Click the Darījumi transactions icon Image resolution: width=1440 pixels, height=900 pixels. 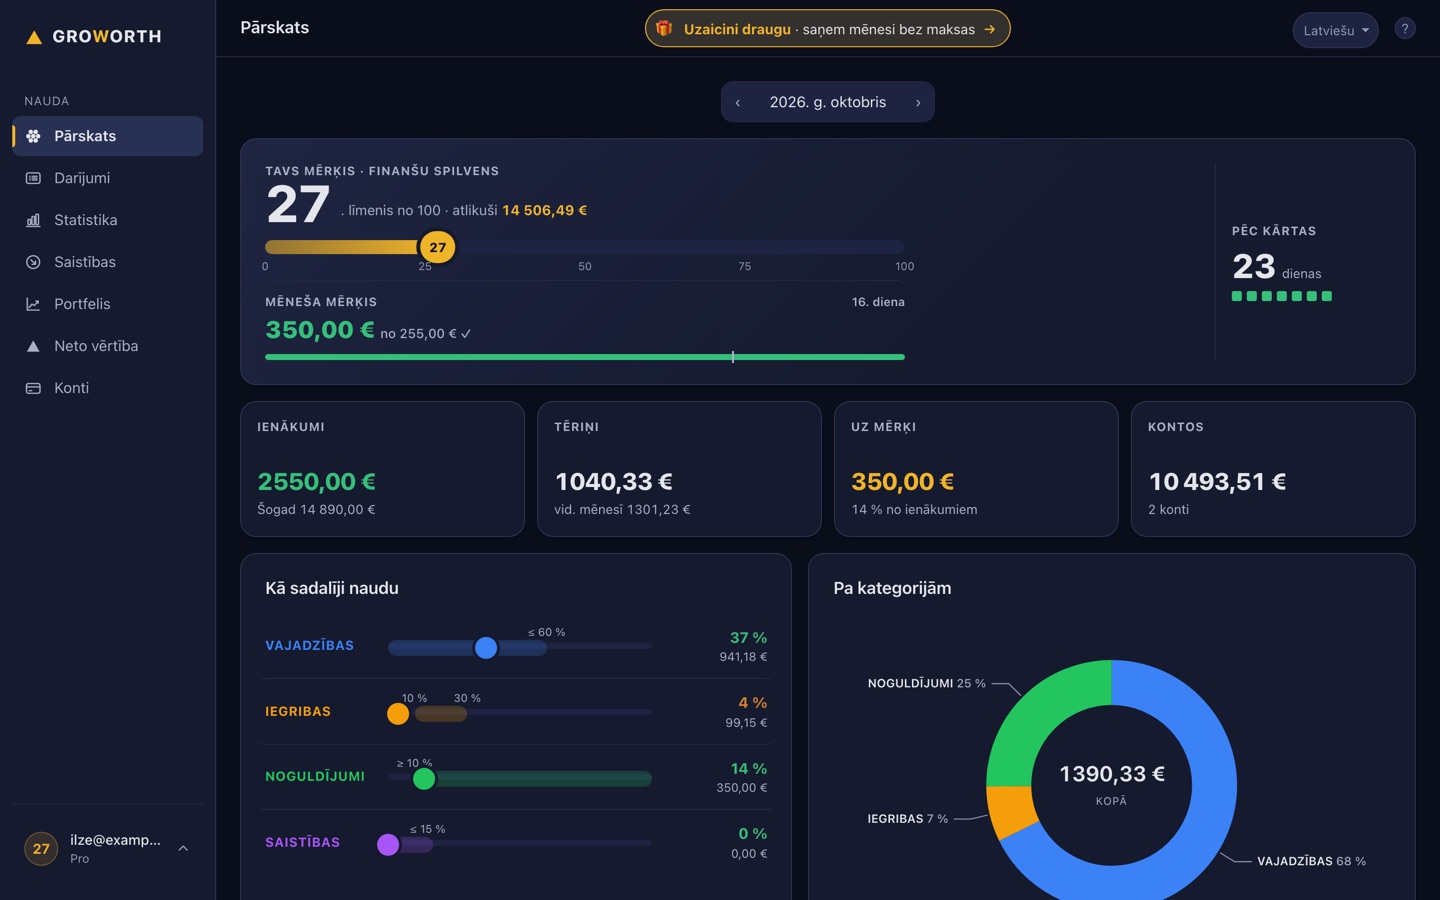coord(33,178)
